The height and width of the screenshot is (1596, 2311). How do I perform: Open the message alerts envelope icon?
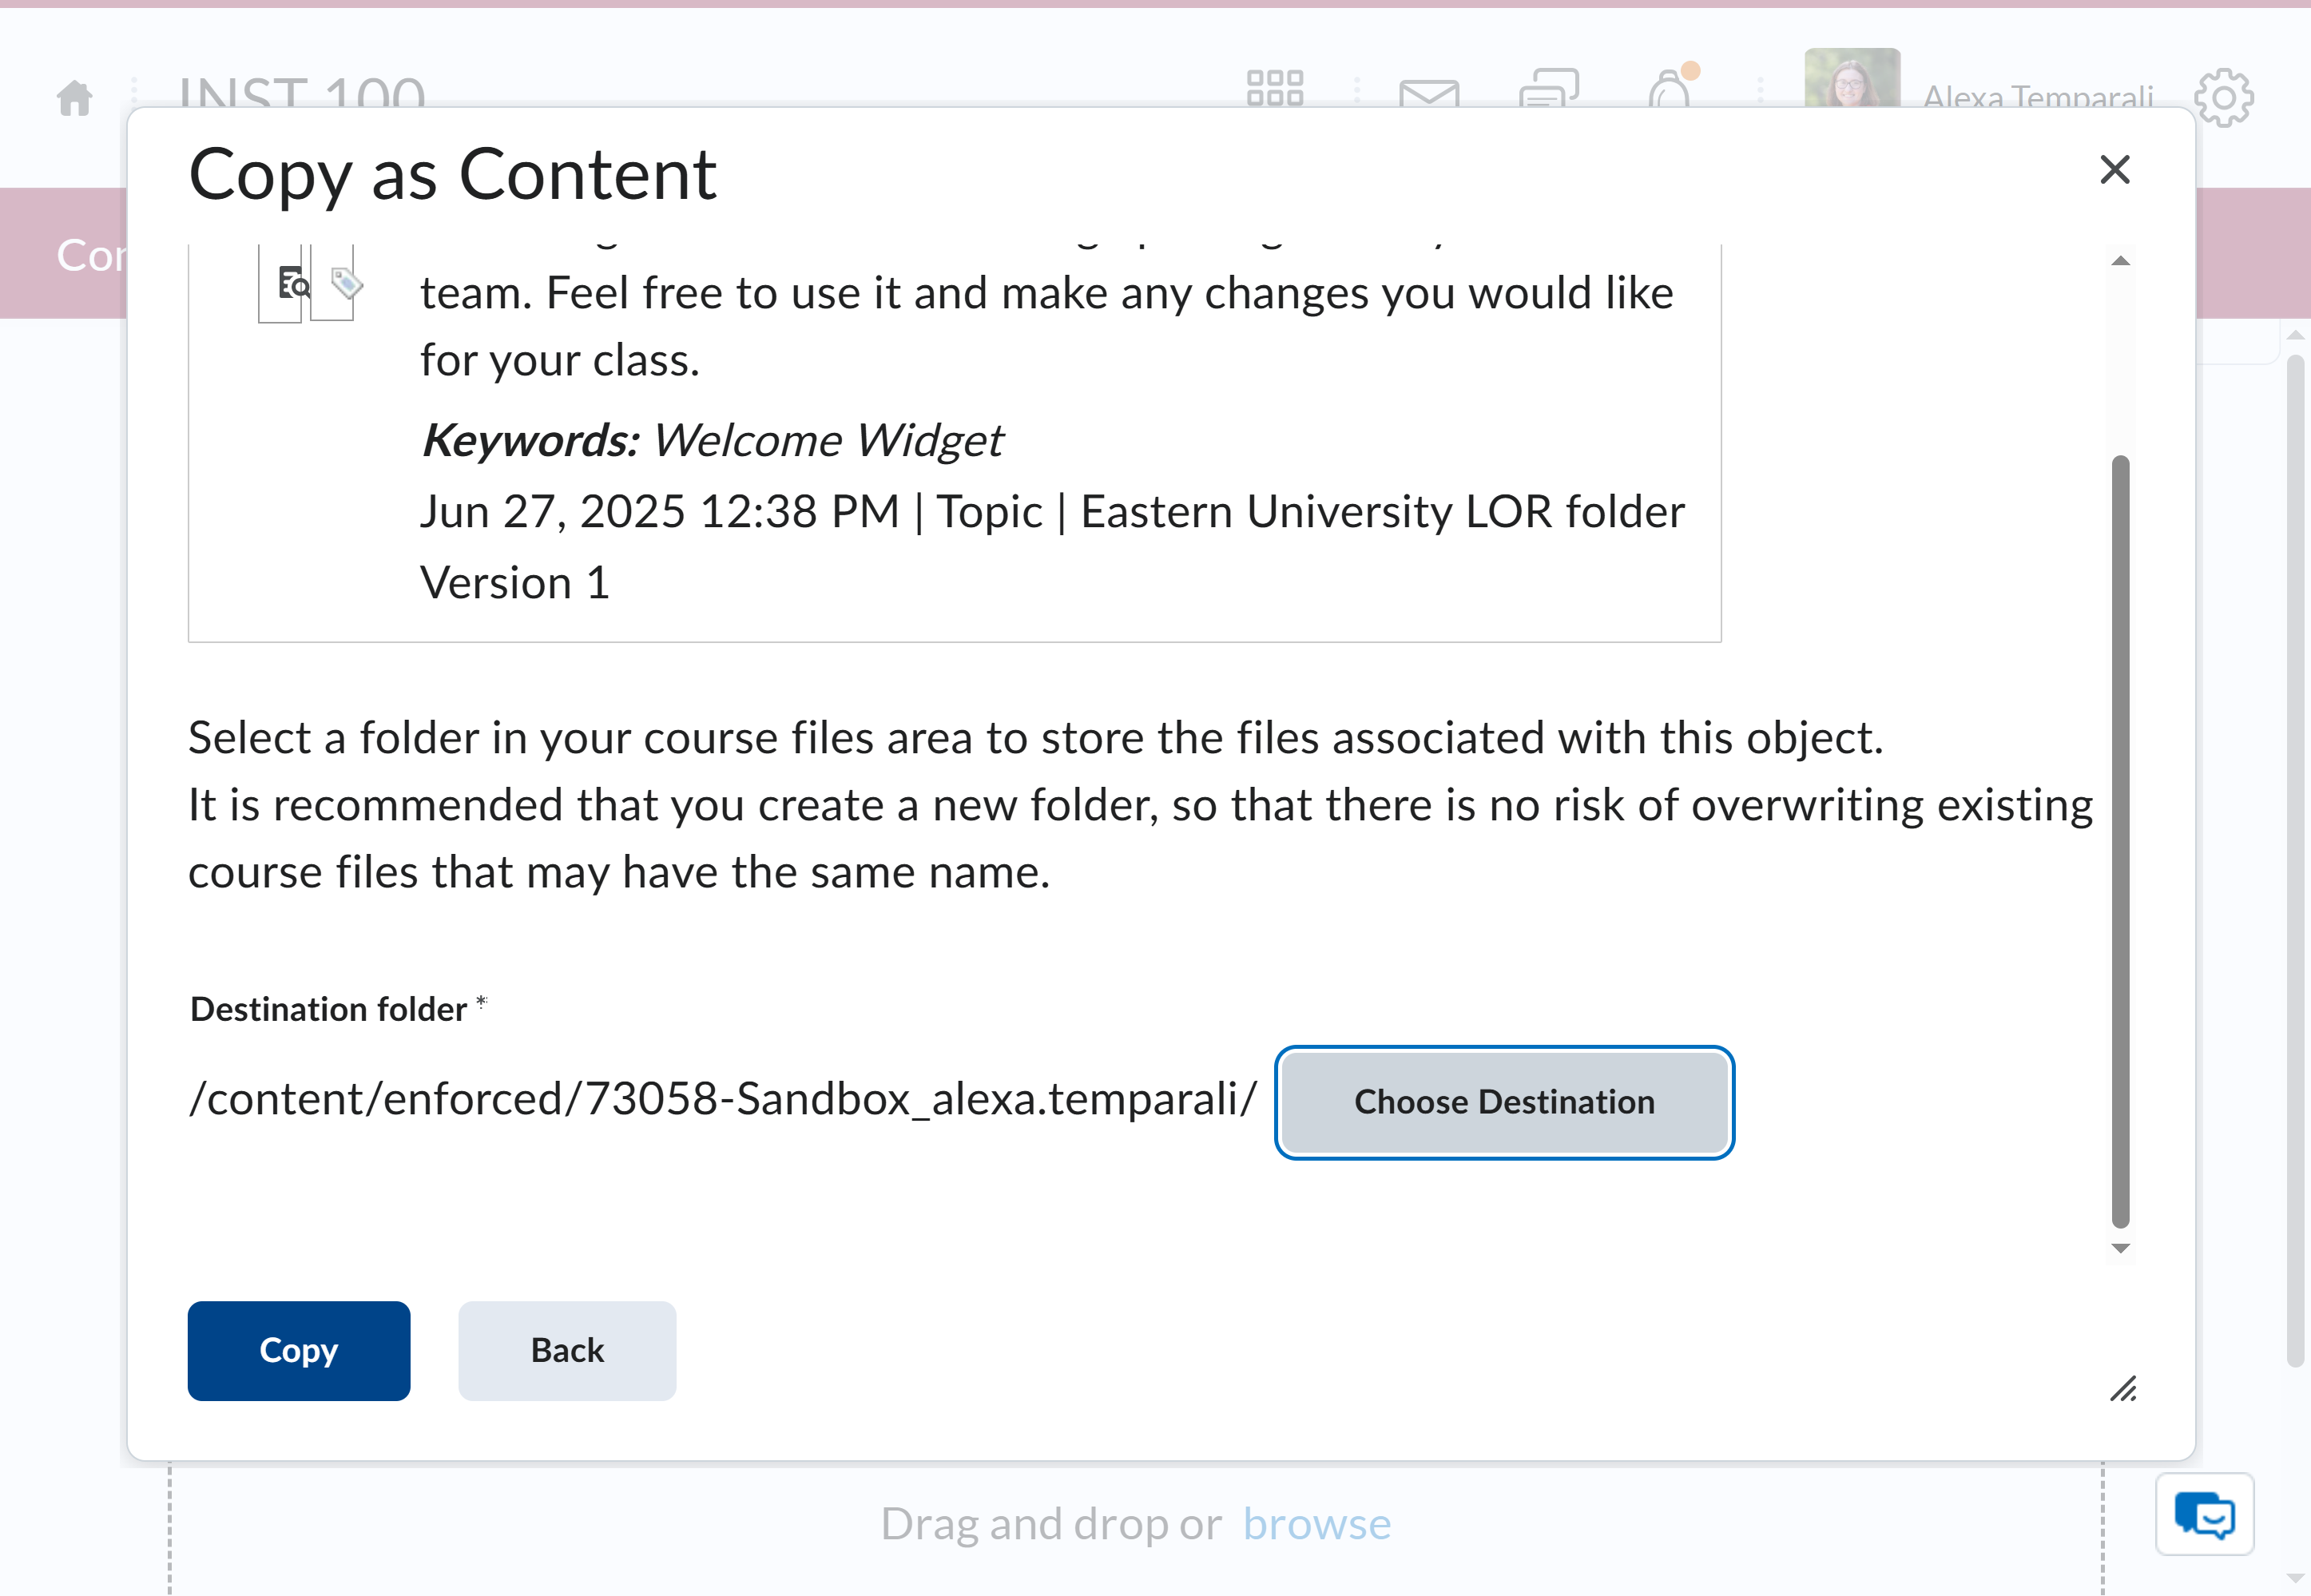click(x=1429, y=93)
